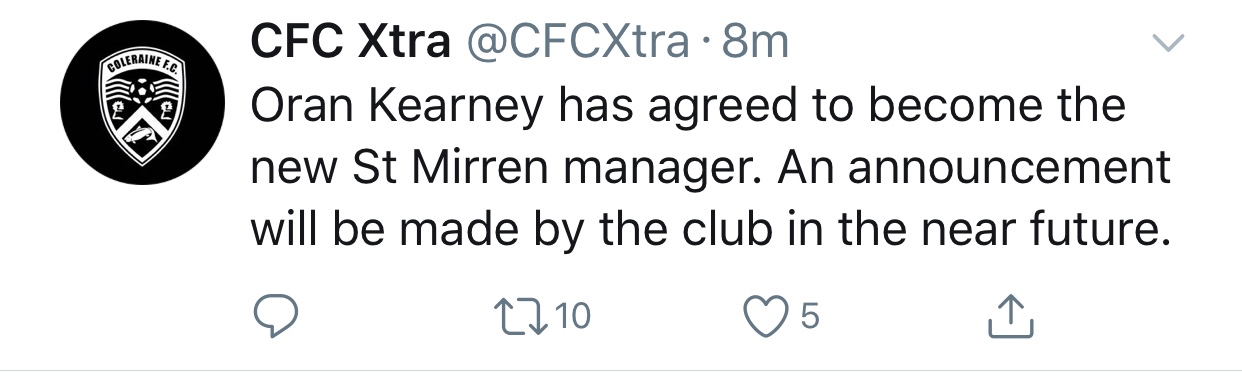Open the CFC Xtra display name profile
Image resolution: width=1242 pixels, height=378 pixels.
click(349, 42)
